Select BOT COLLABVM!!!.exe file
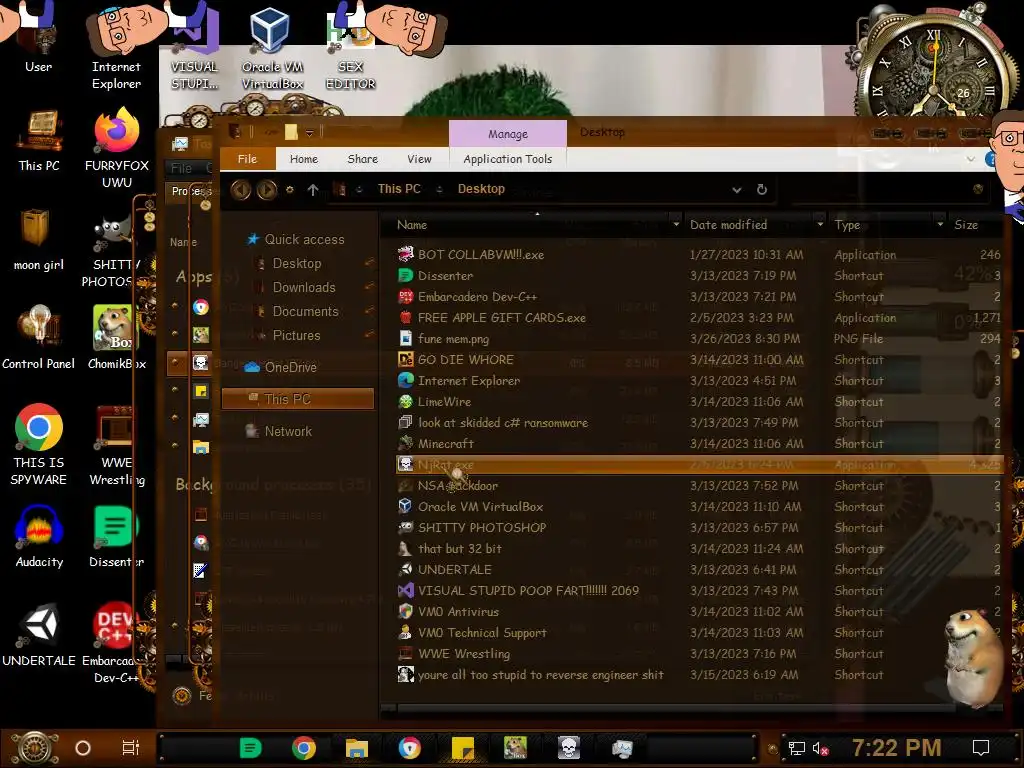1024x768 pixels. [697, 255]
